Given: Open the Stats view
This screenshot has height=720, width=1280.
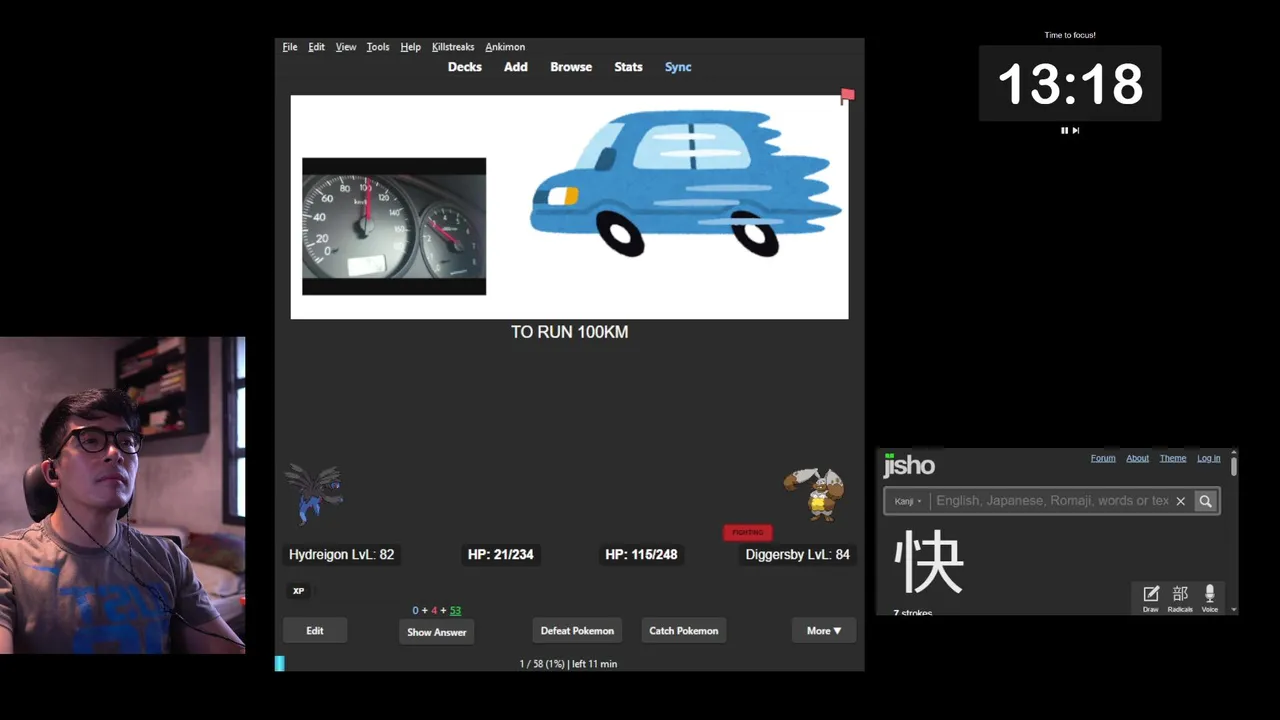Looking at the screenshot, I should coord(628,67).
